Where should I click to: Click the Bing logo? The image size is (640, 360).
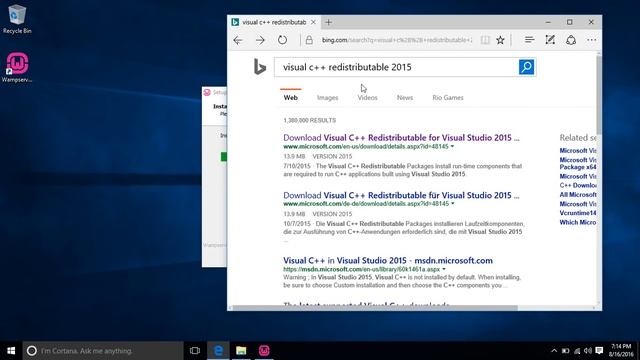pos(260,67)
